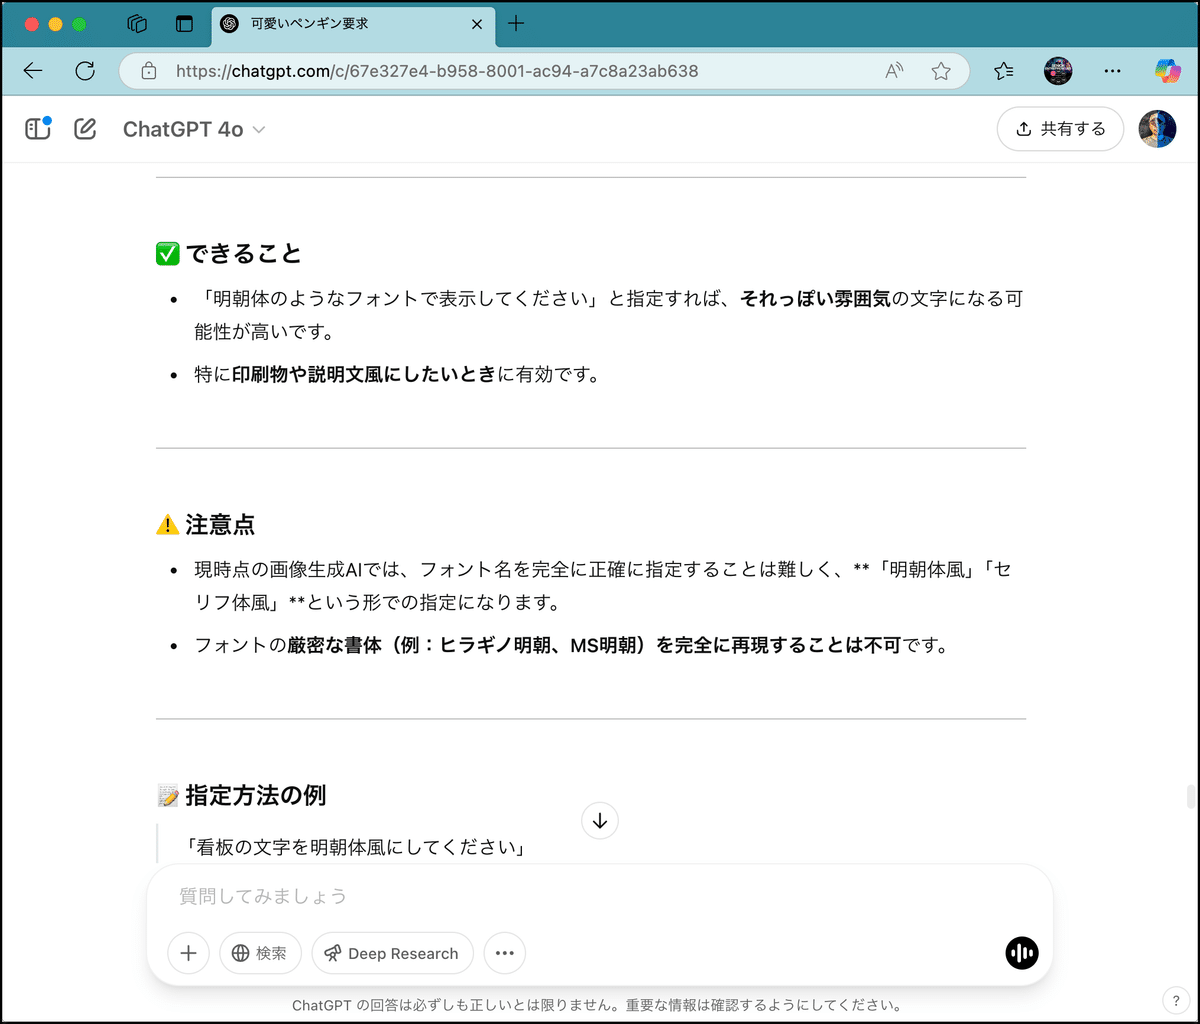The width and height of the screenshot is (1200, 1024).
Task: Add the page to favorites with the star icon
Action: (x=940, y=71)
